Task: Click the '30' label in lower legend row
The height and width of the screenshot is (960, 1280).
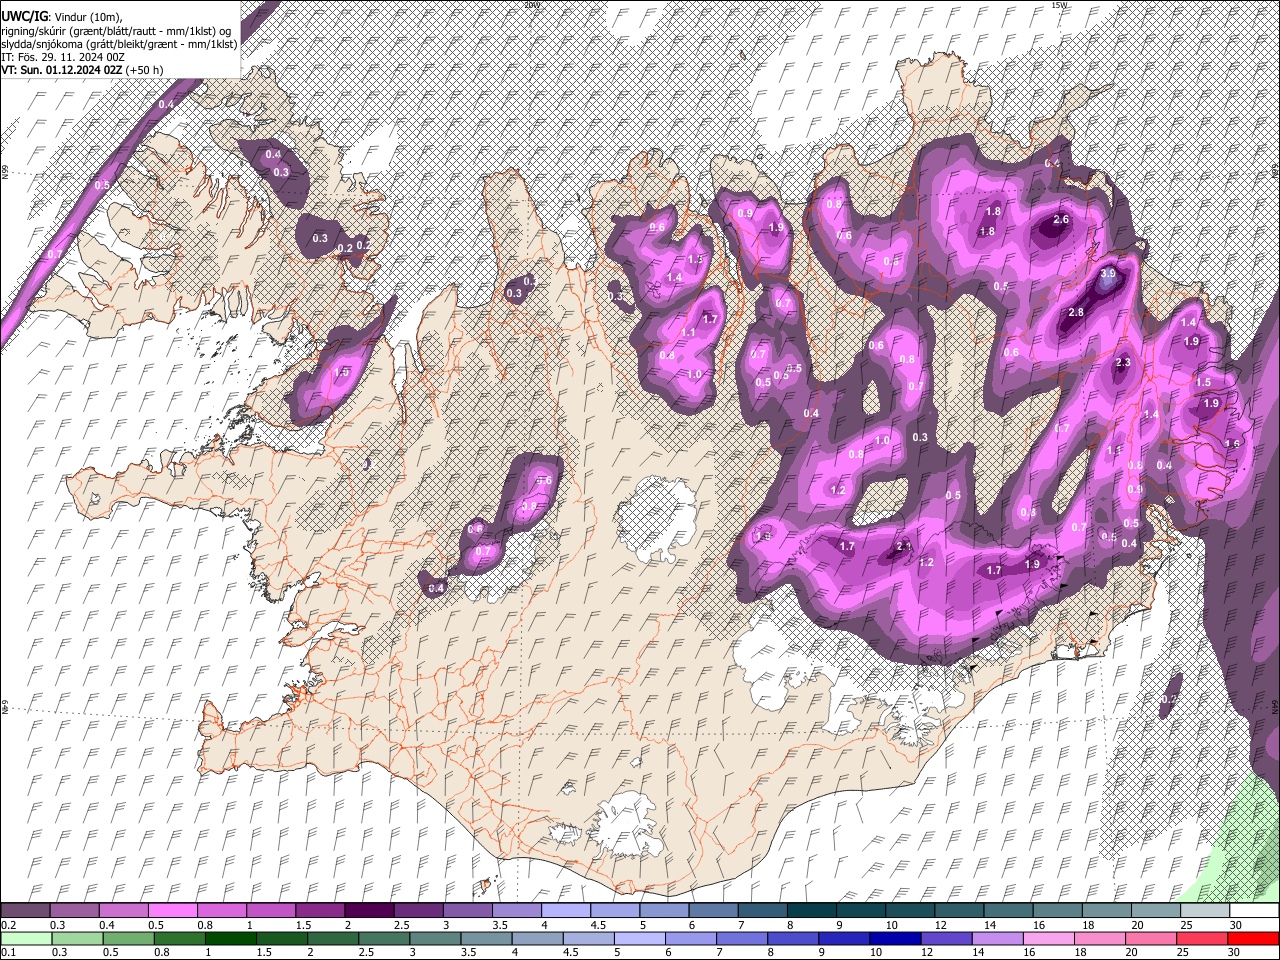Action: coord(1236,953)
